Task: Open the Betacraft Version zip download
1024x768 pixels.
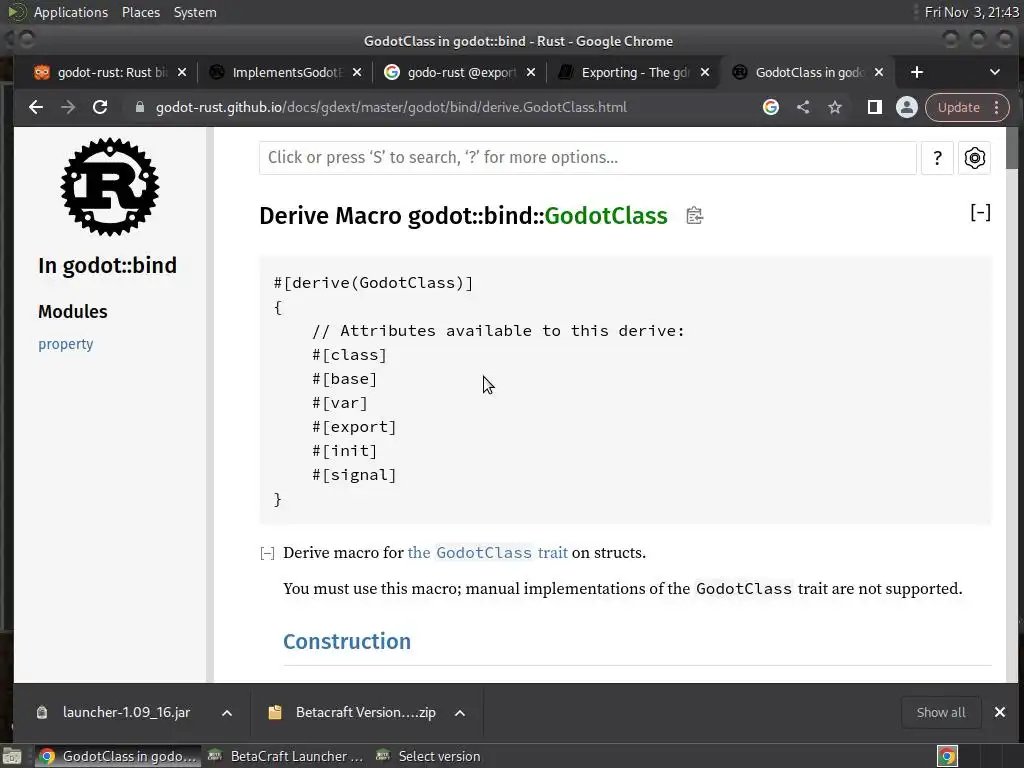Action: point(353,712)
